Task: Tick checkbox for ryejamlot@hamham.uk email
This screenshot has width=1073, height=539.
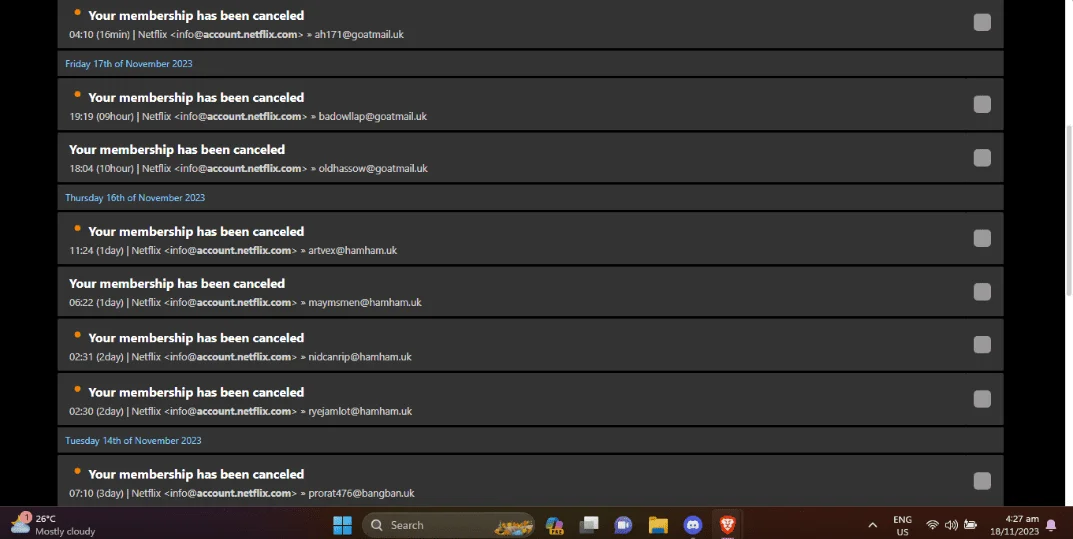Action: coord(982,399)
